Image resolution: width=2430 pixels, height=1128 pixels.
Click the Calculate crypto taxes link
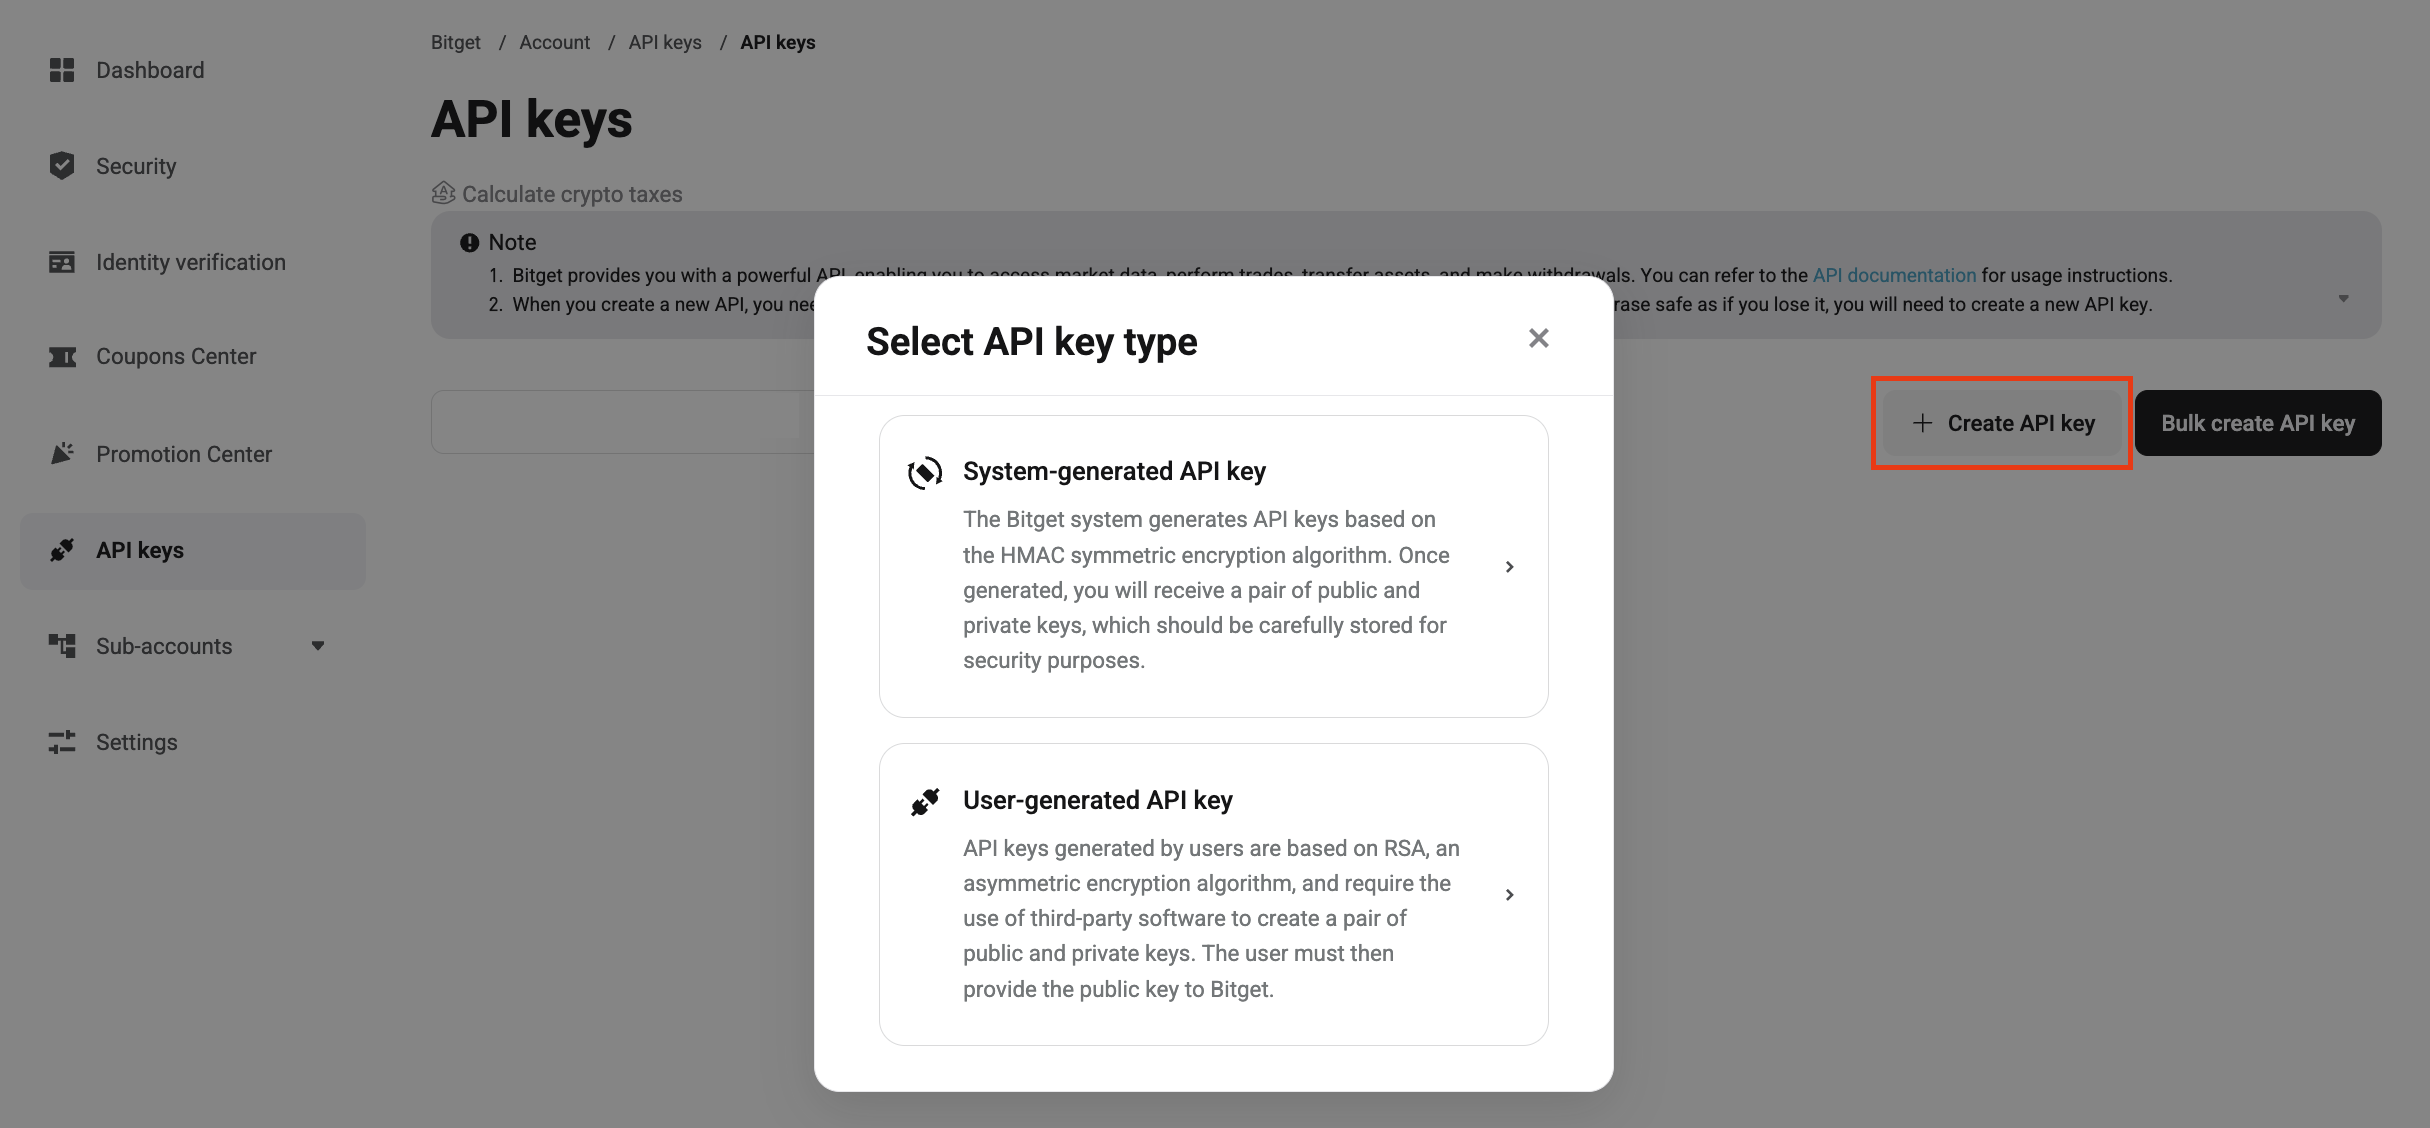coord(571,194)
